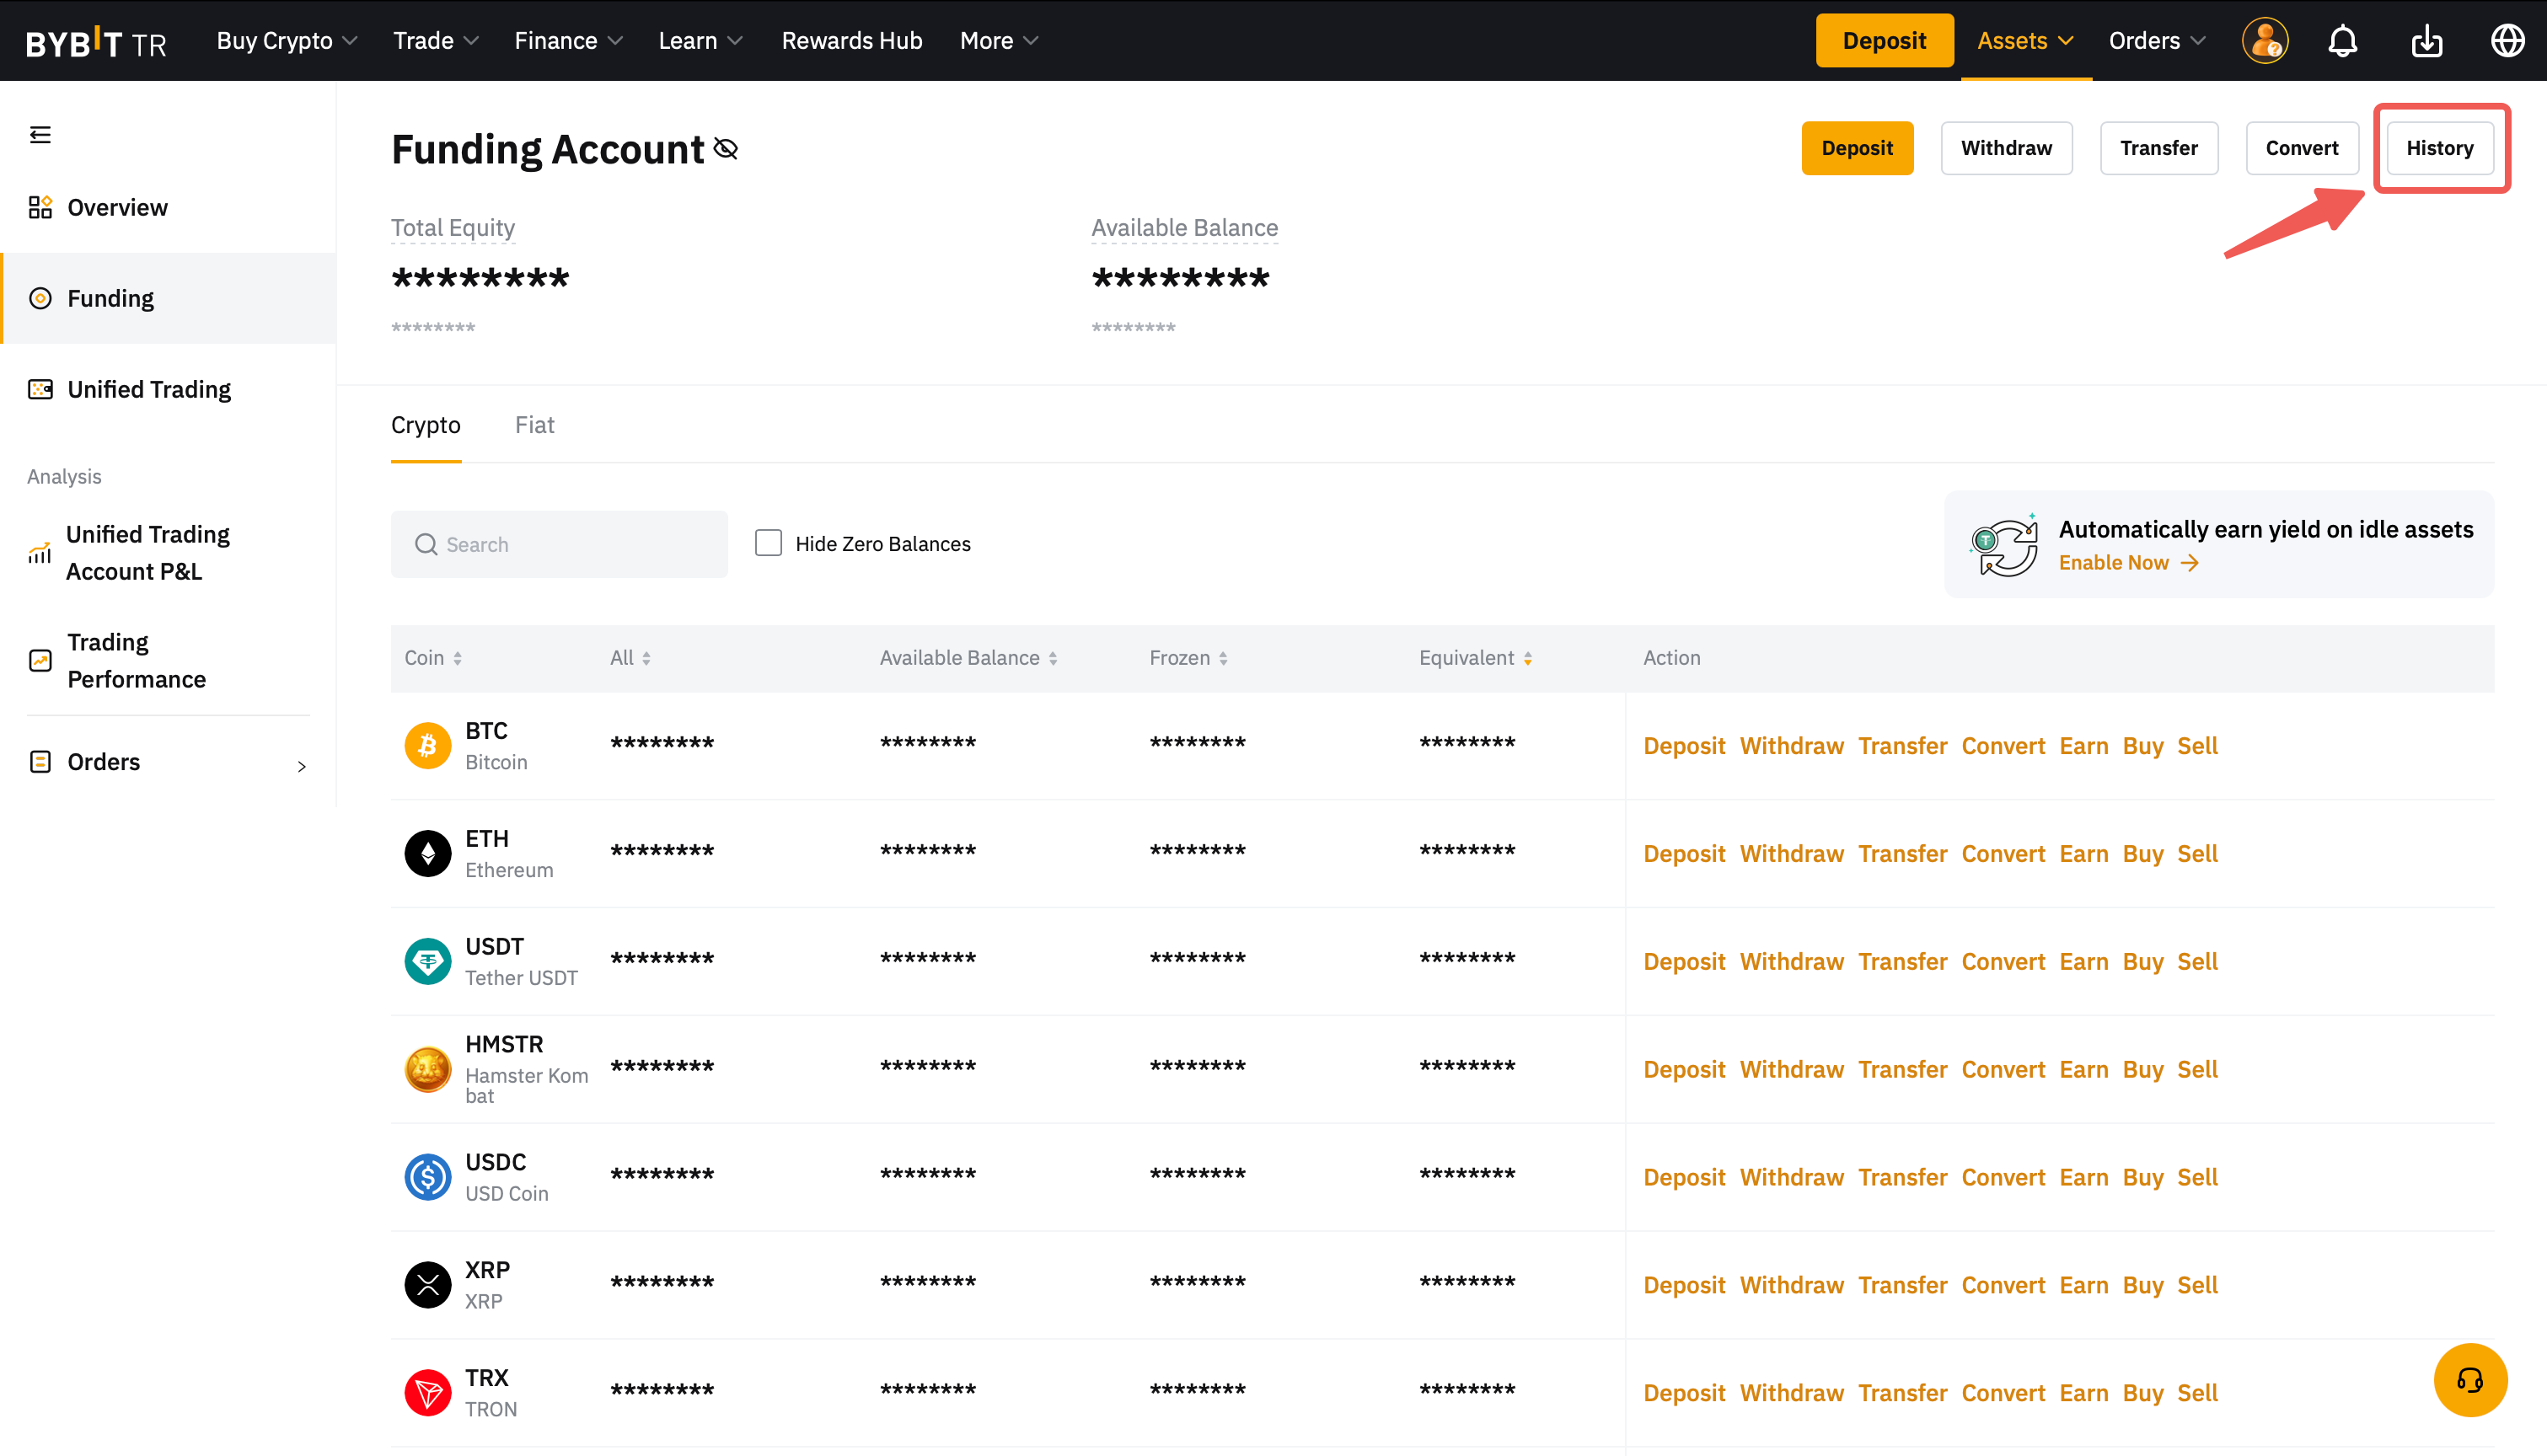Screen dimensions: 2547x1456
Task: Switch to the Fiat tab
Action: (534, 425)
